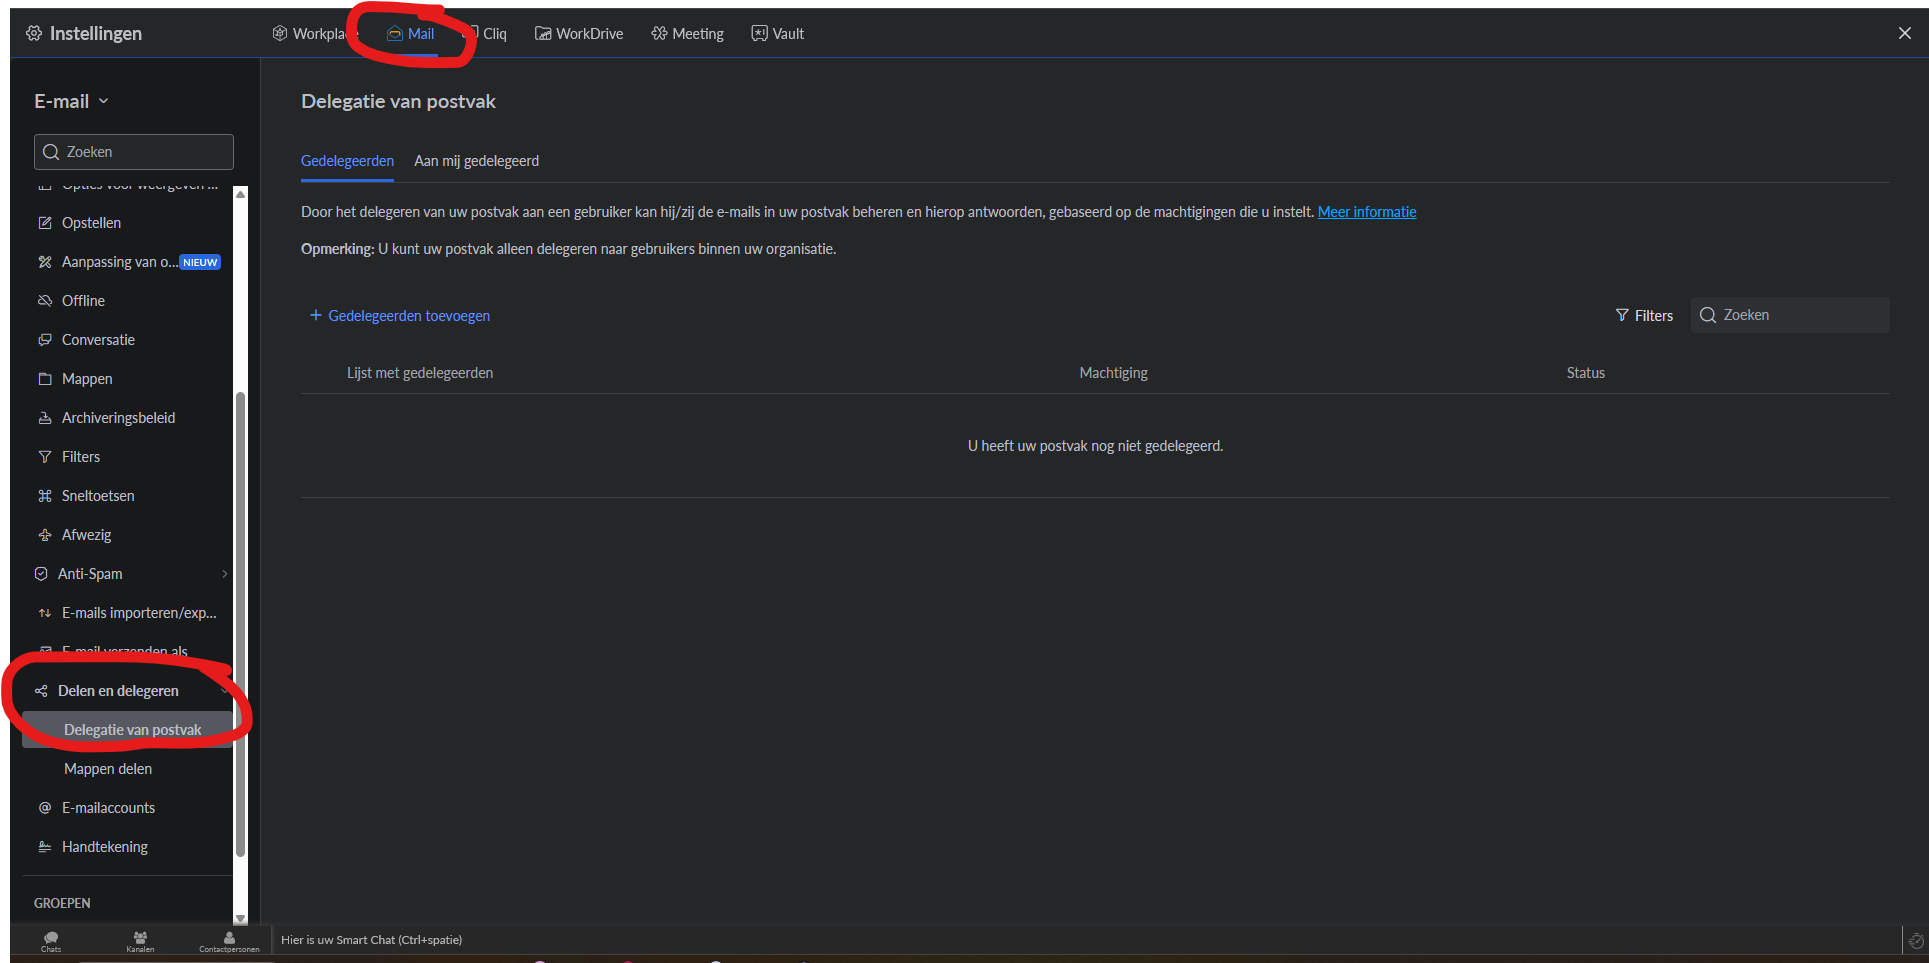Open the Afwezig settings item
Screen dimensions: 1929x963
(x=87, y=535)
